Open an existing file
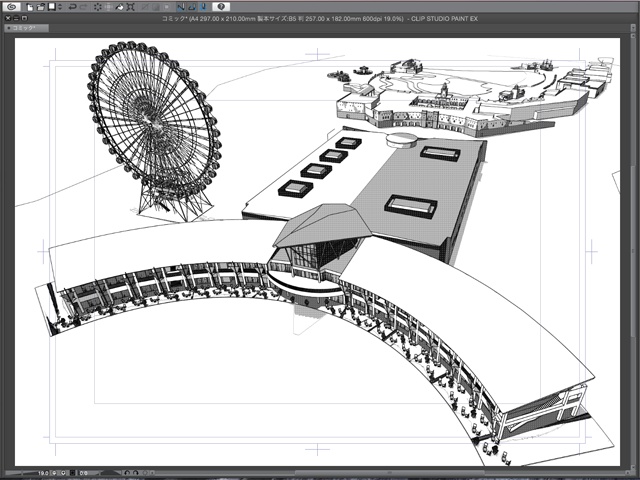 40,7
